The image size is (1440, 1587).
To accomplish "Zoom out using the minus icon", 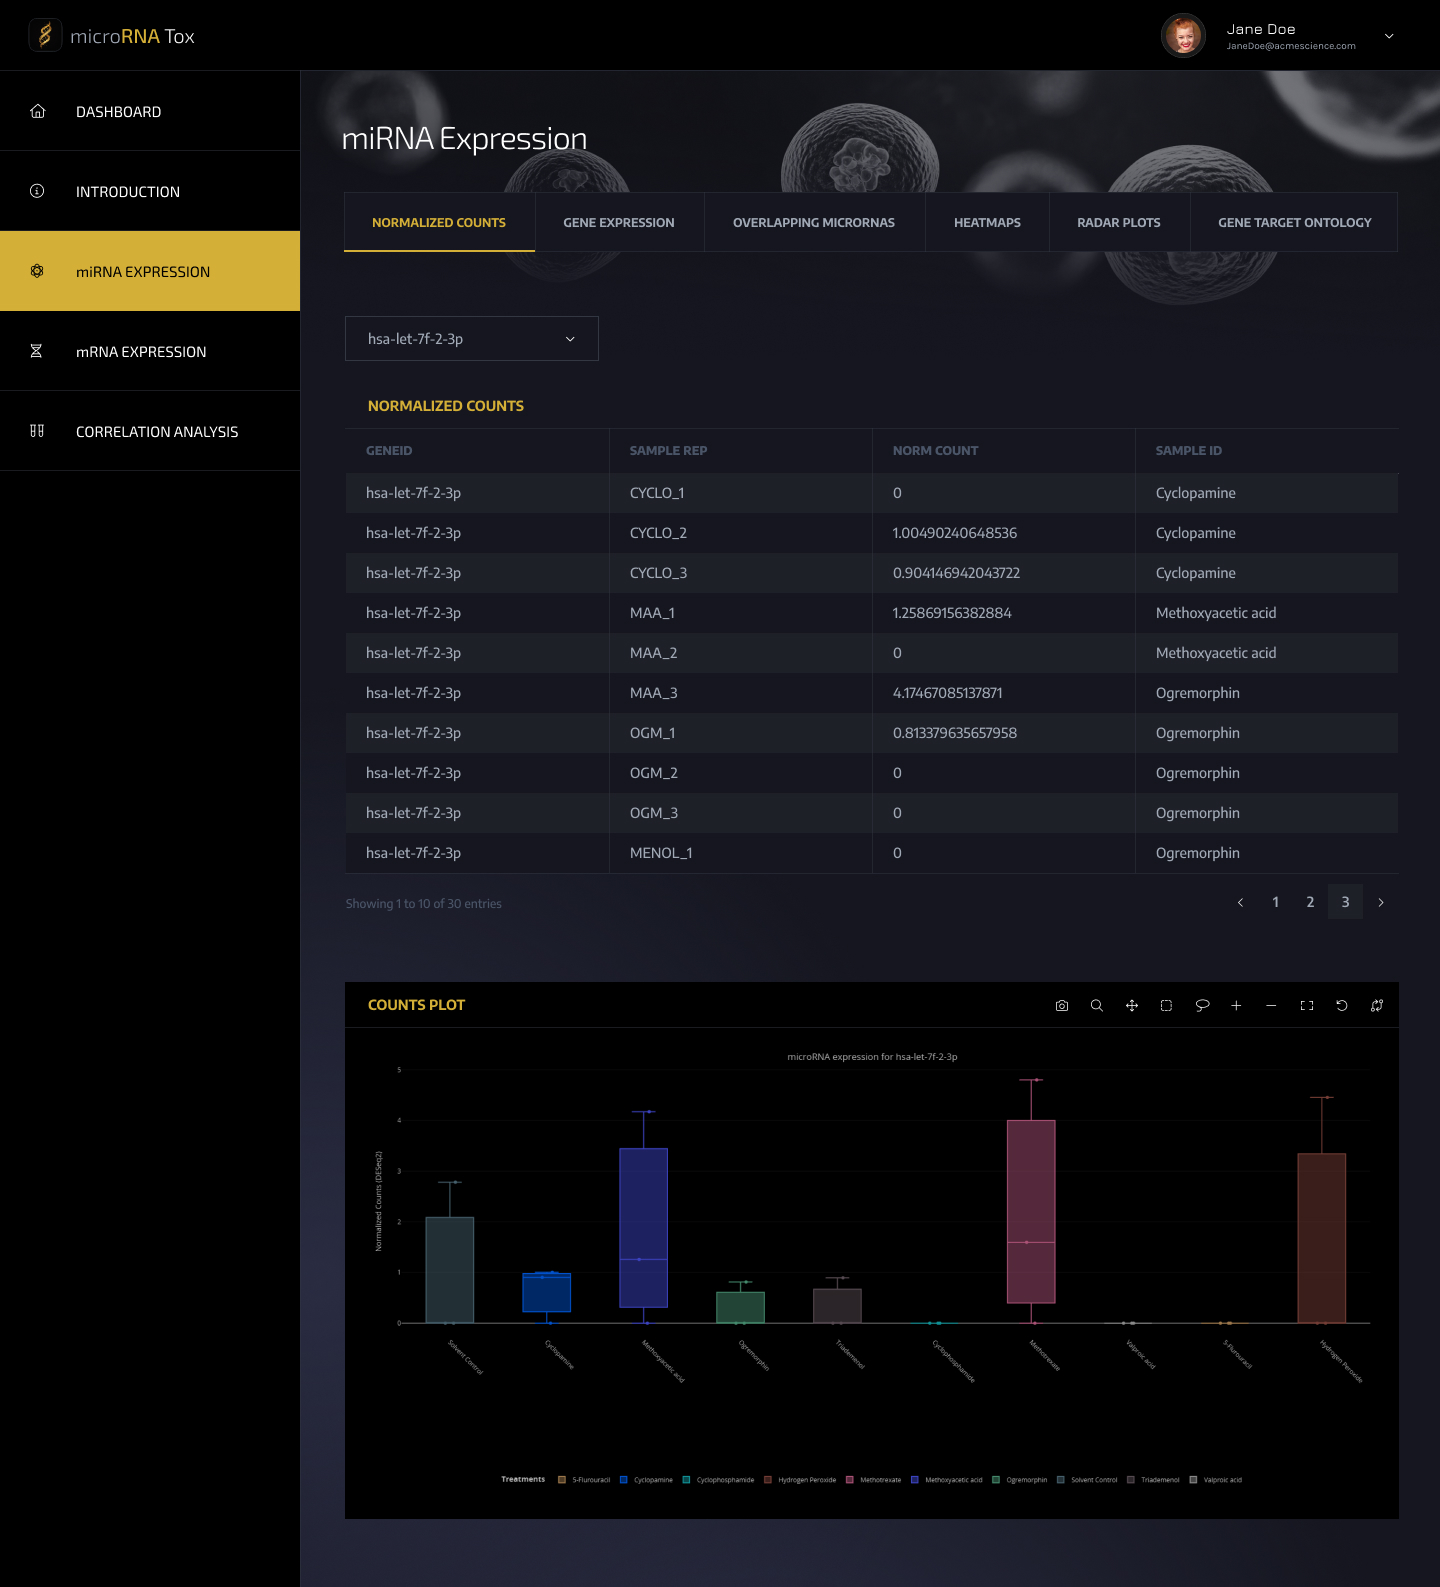I will coord(1271,1006).
